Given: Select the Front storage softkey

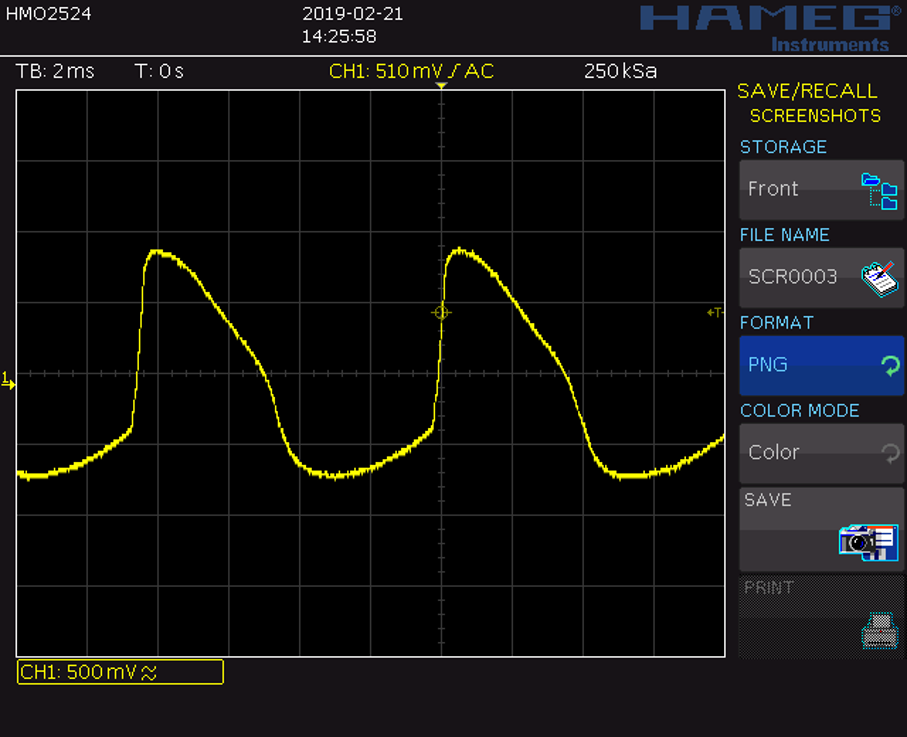Looking at the screenshot, I should (821, 190).
